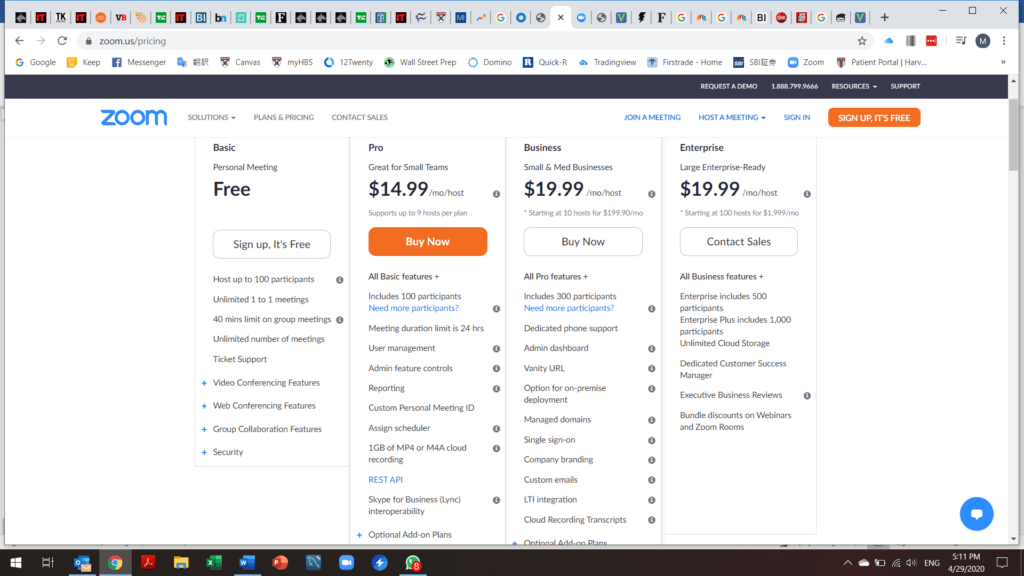
Task: Click info icon beside Vanity URL
Action: pyautogui.click(x=652, y=368)
